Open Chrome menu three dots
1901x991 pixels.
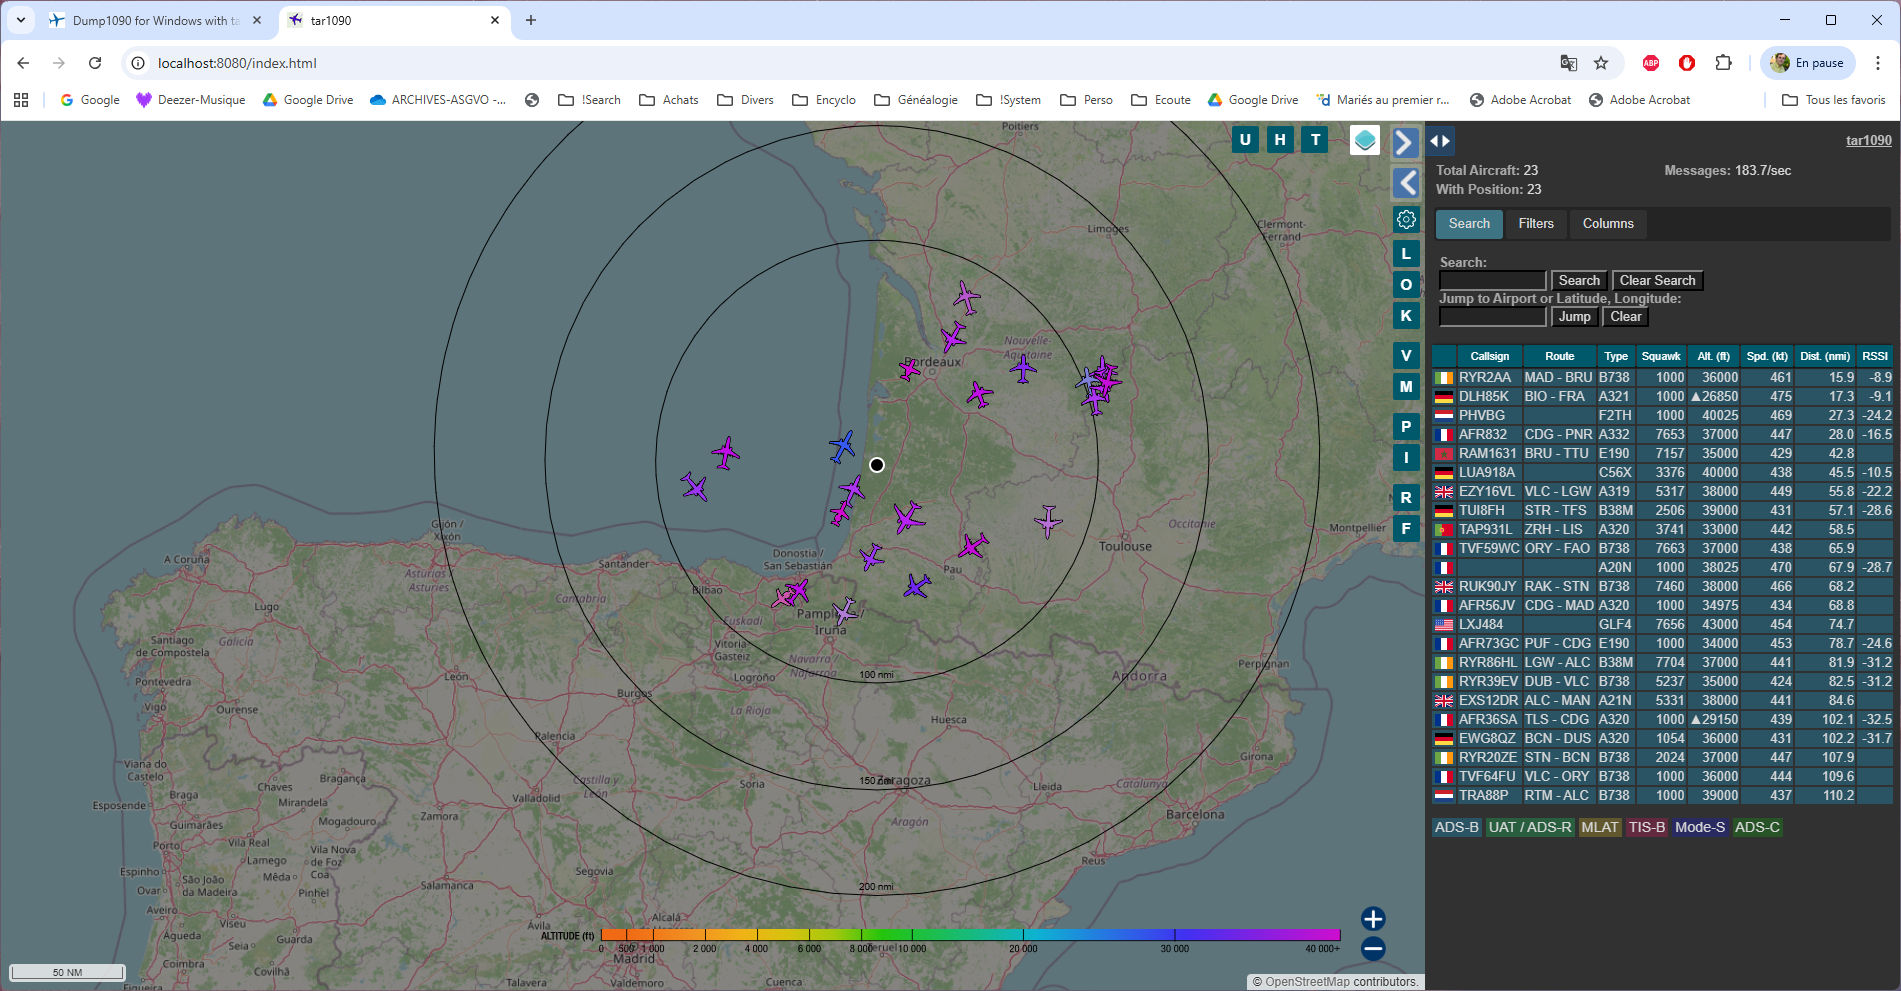(1878, 63)
